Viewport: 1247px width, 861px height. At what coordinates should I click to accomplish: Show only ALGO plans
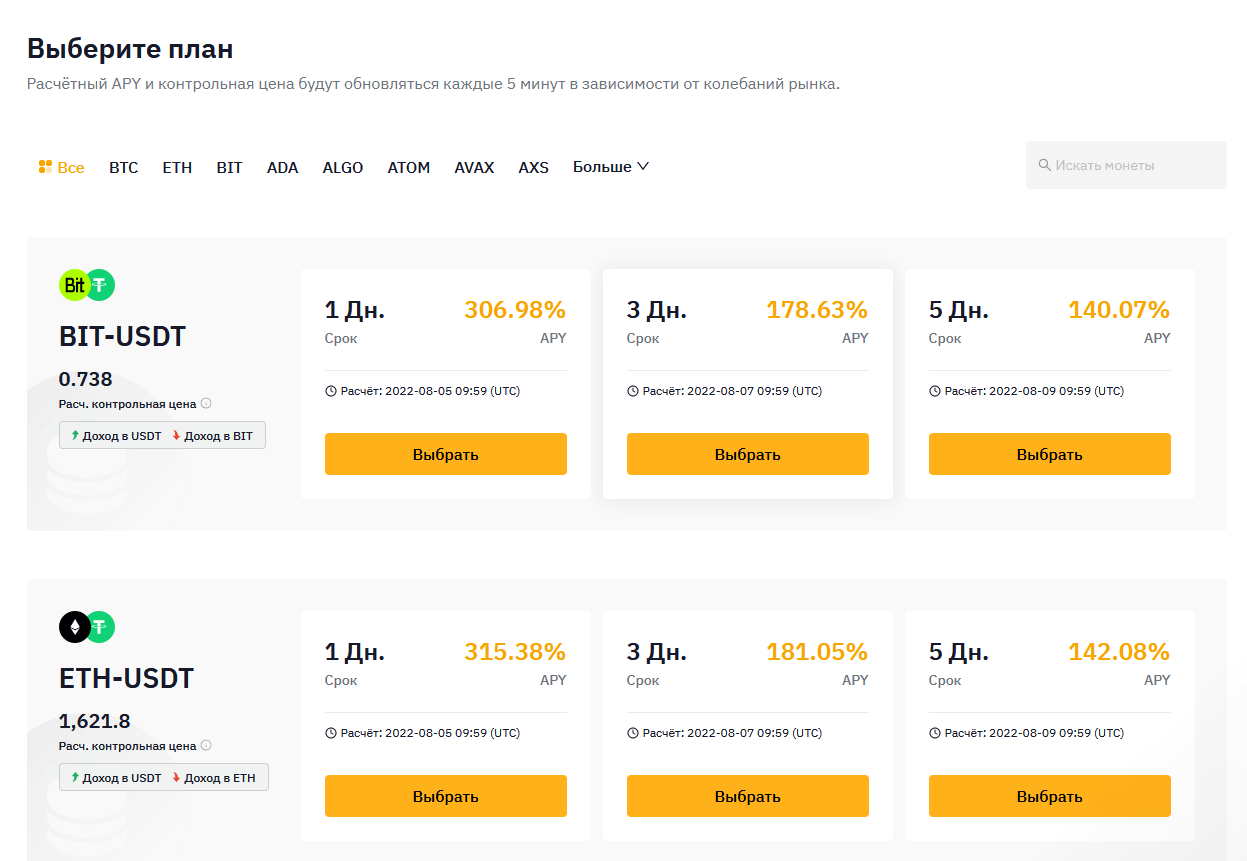(x=343, y=168)
